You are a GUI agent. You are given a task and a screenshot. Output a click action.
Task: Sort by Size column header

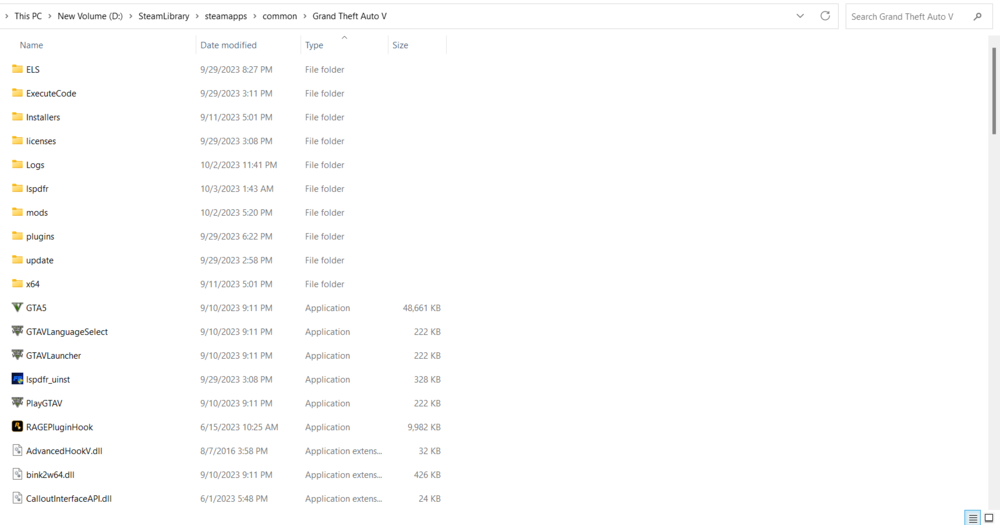pos(400,45)
